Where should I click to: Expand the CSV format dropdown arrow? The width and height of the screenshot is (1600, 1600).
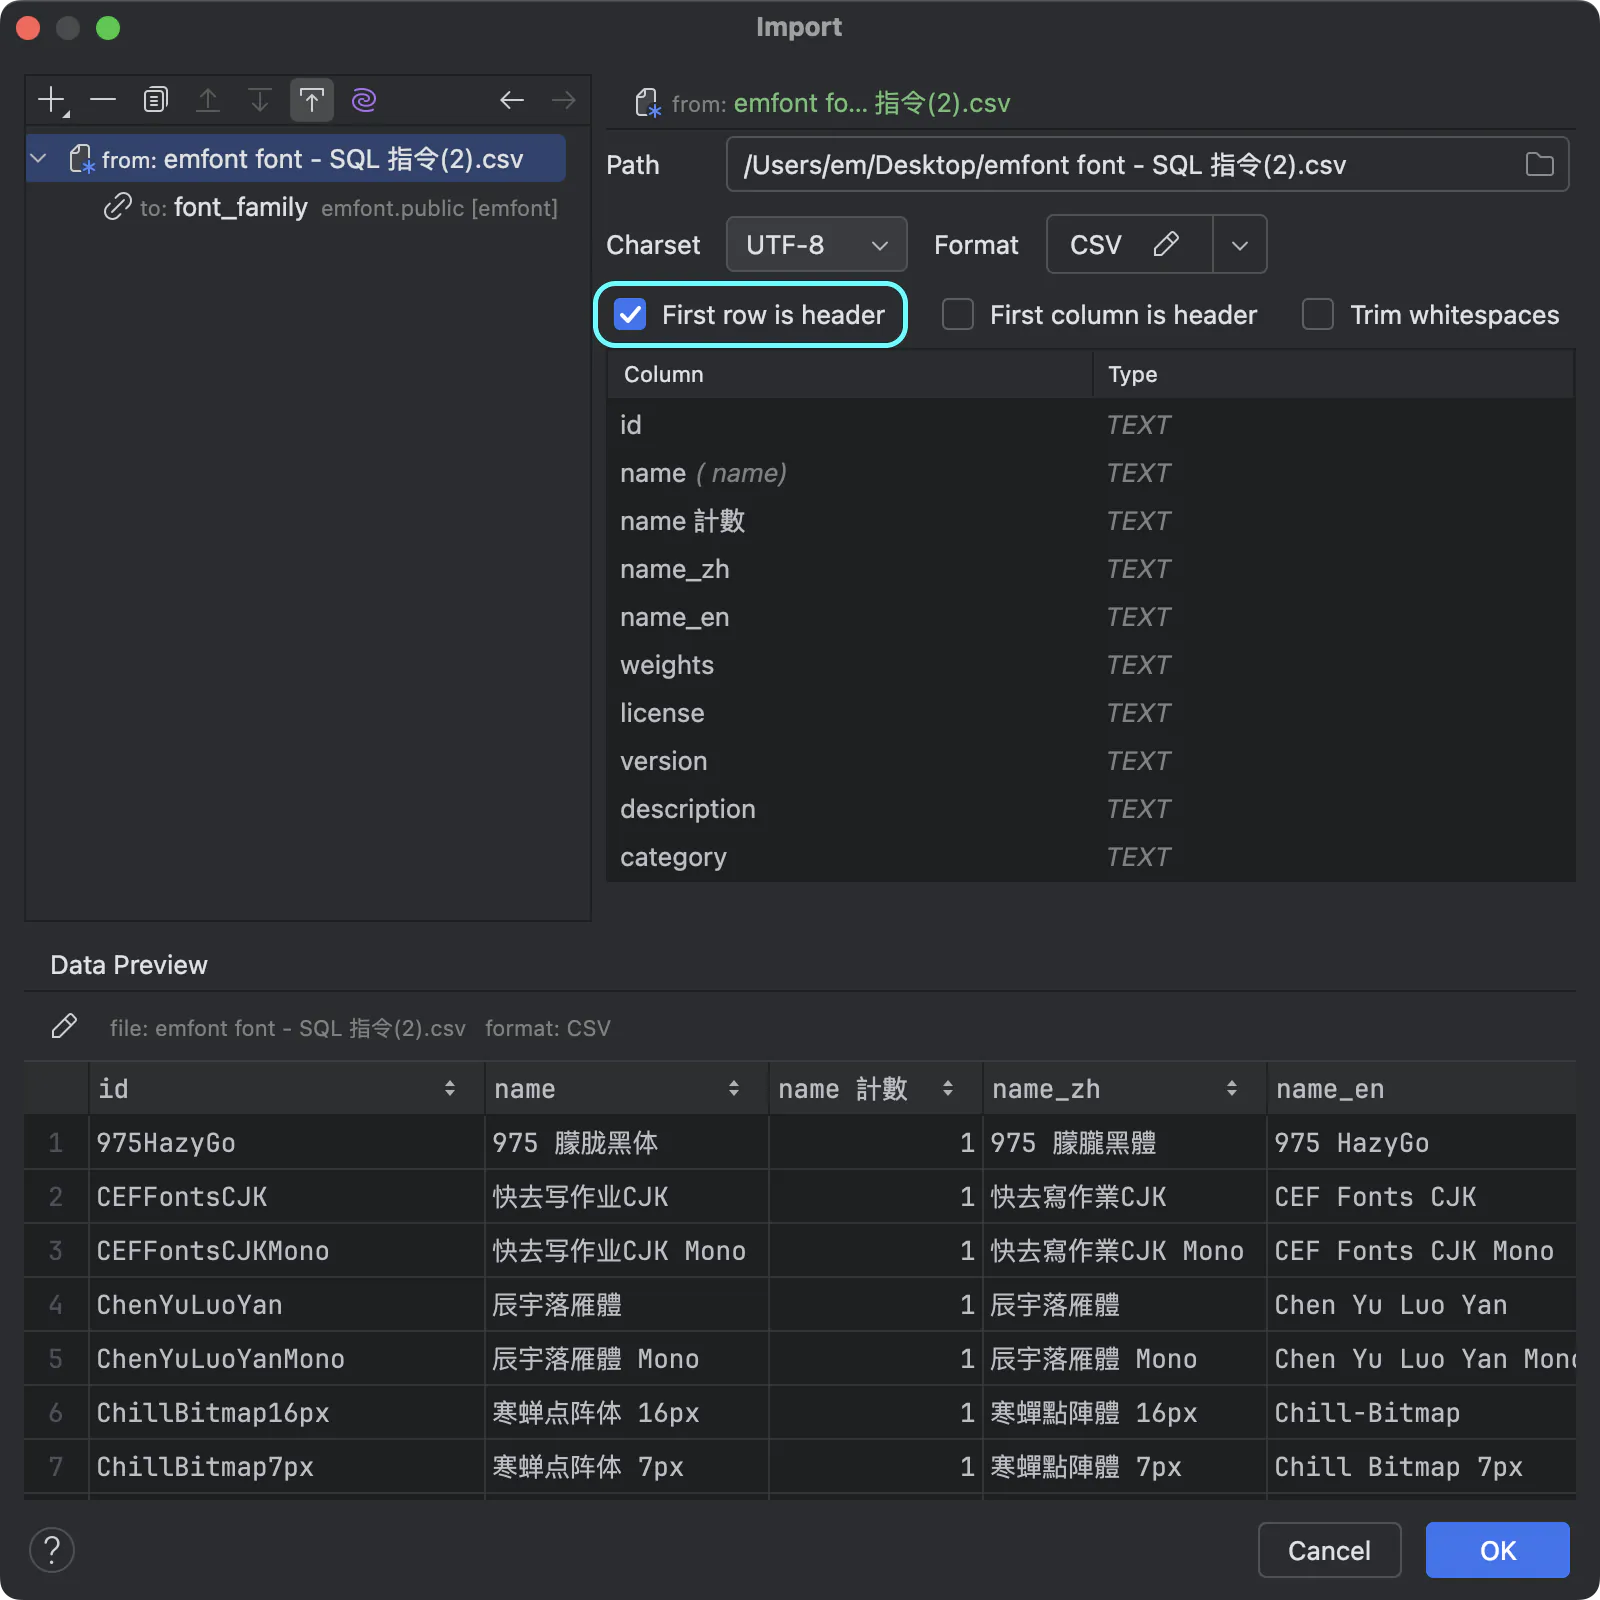click(1240, 244)
